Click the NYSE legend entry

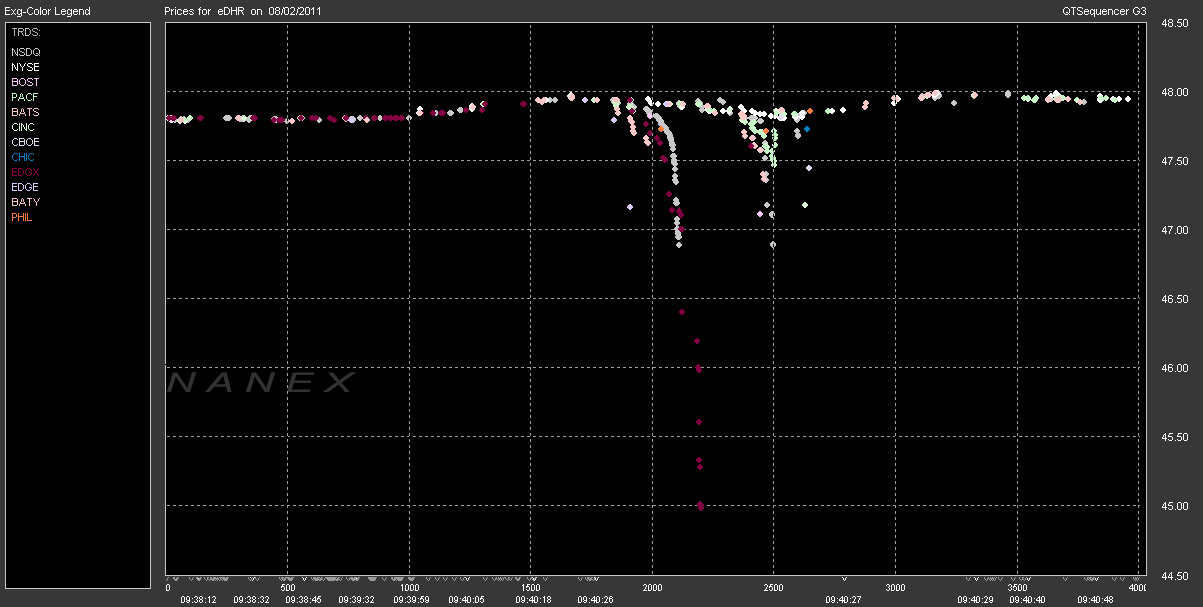coord(26,67)
